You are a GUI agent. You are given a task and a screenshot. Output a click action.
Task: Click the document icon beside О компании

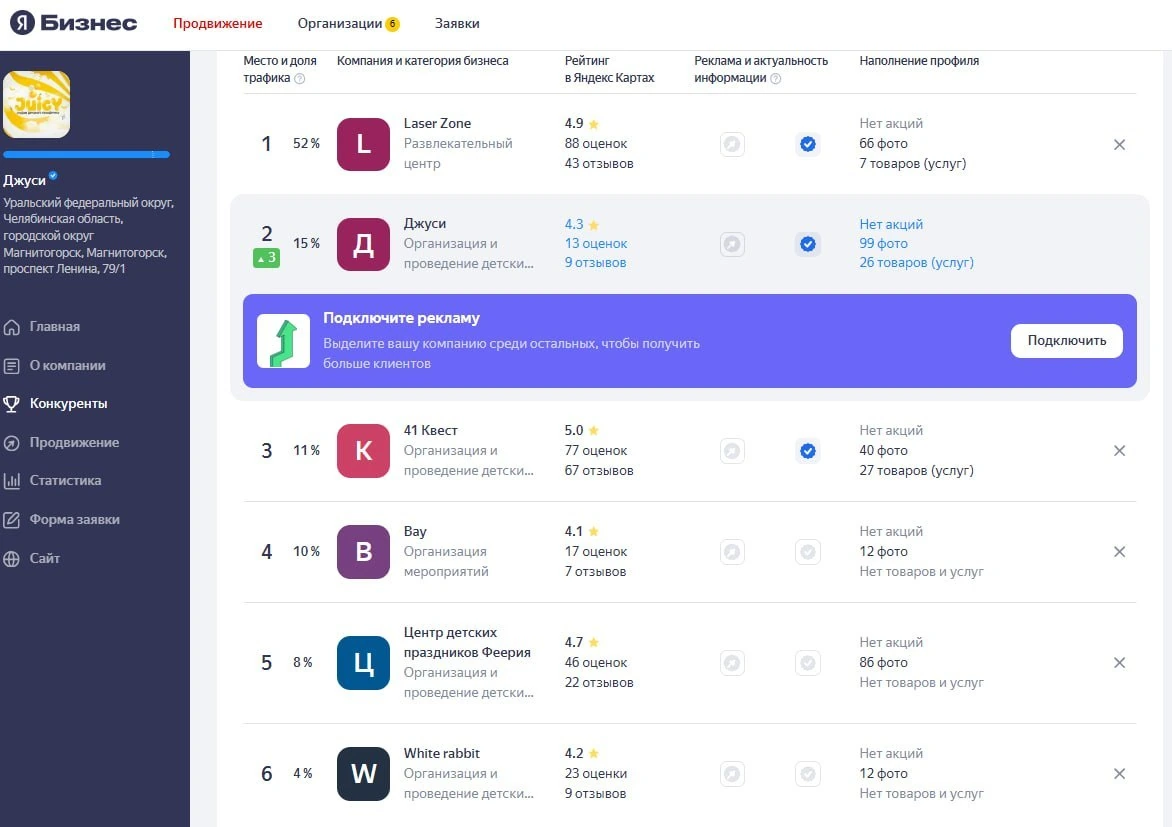coord(11,366)
